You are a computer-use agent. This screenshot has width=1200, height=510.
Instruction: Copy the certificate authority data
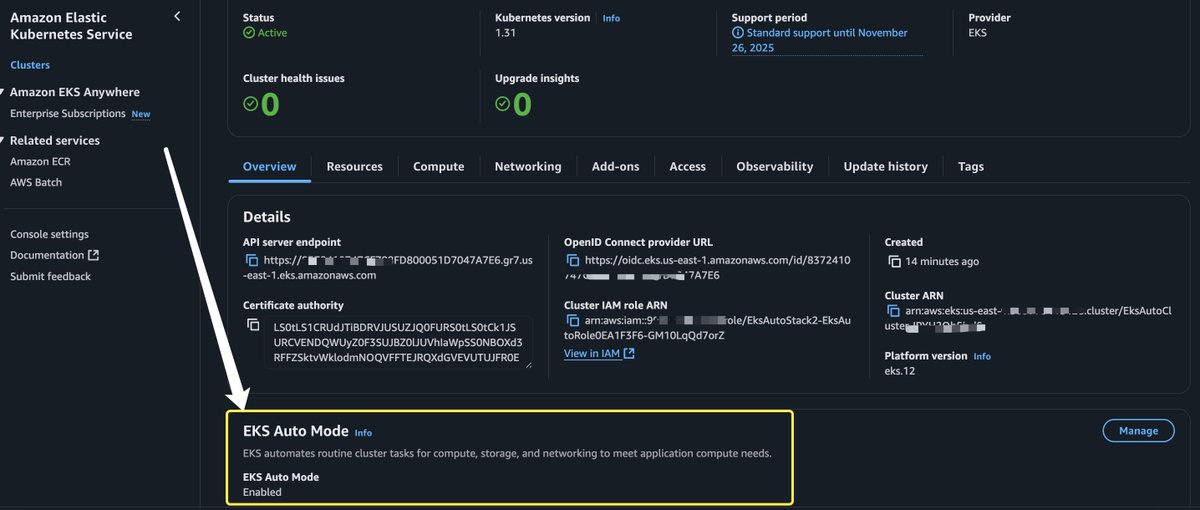(x=252, y=325)
